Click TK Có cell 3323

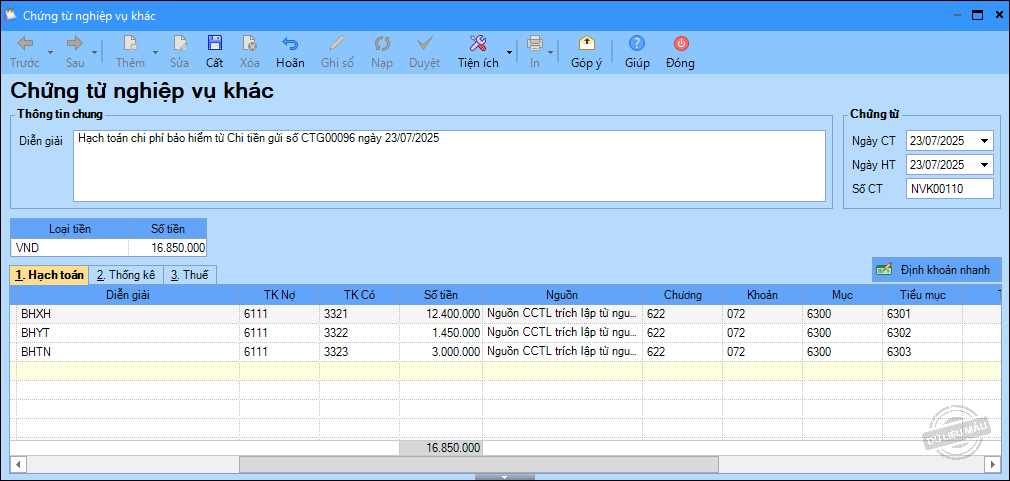point(359,352)
